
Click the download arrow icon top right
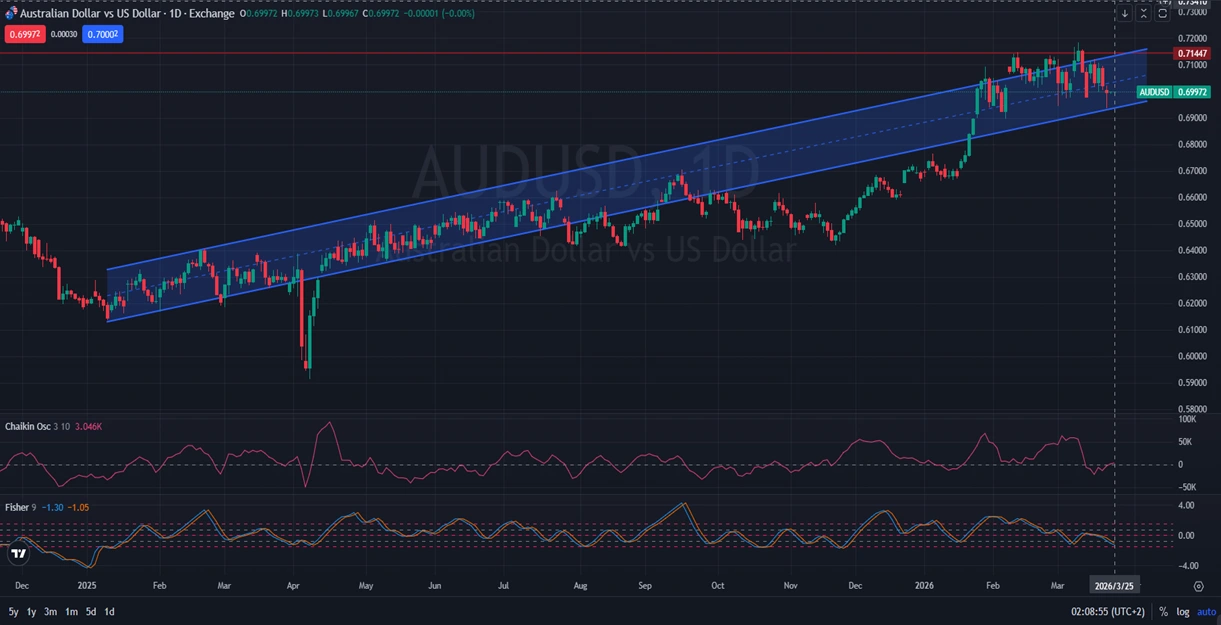(x=1124, y=13)
